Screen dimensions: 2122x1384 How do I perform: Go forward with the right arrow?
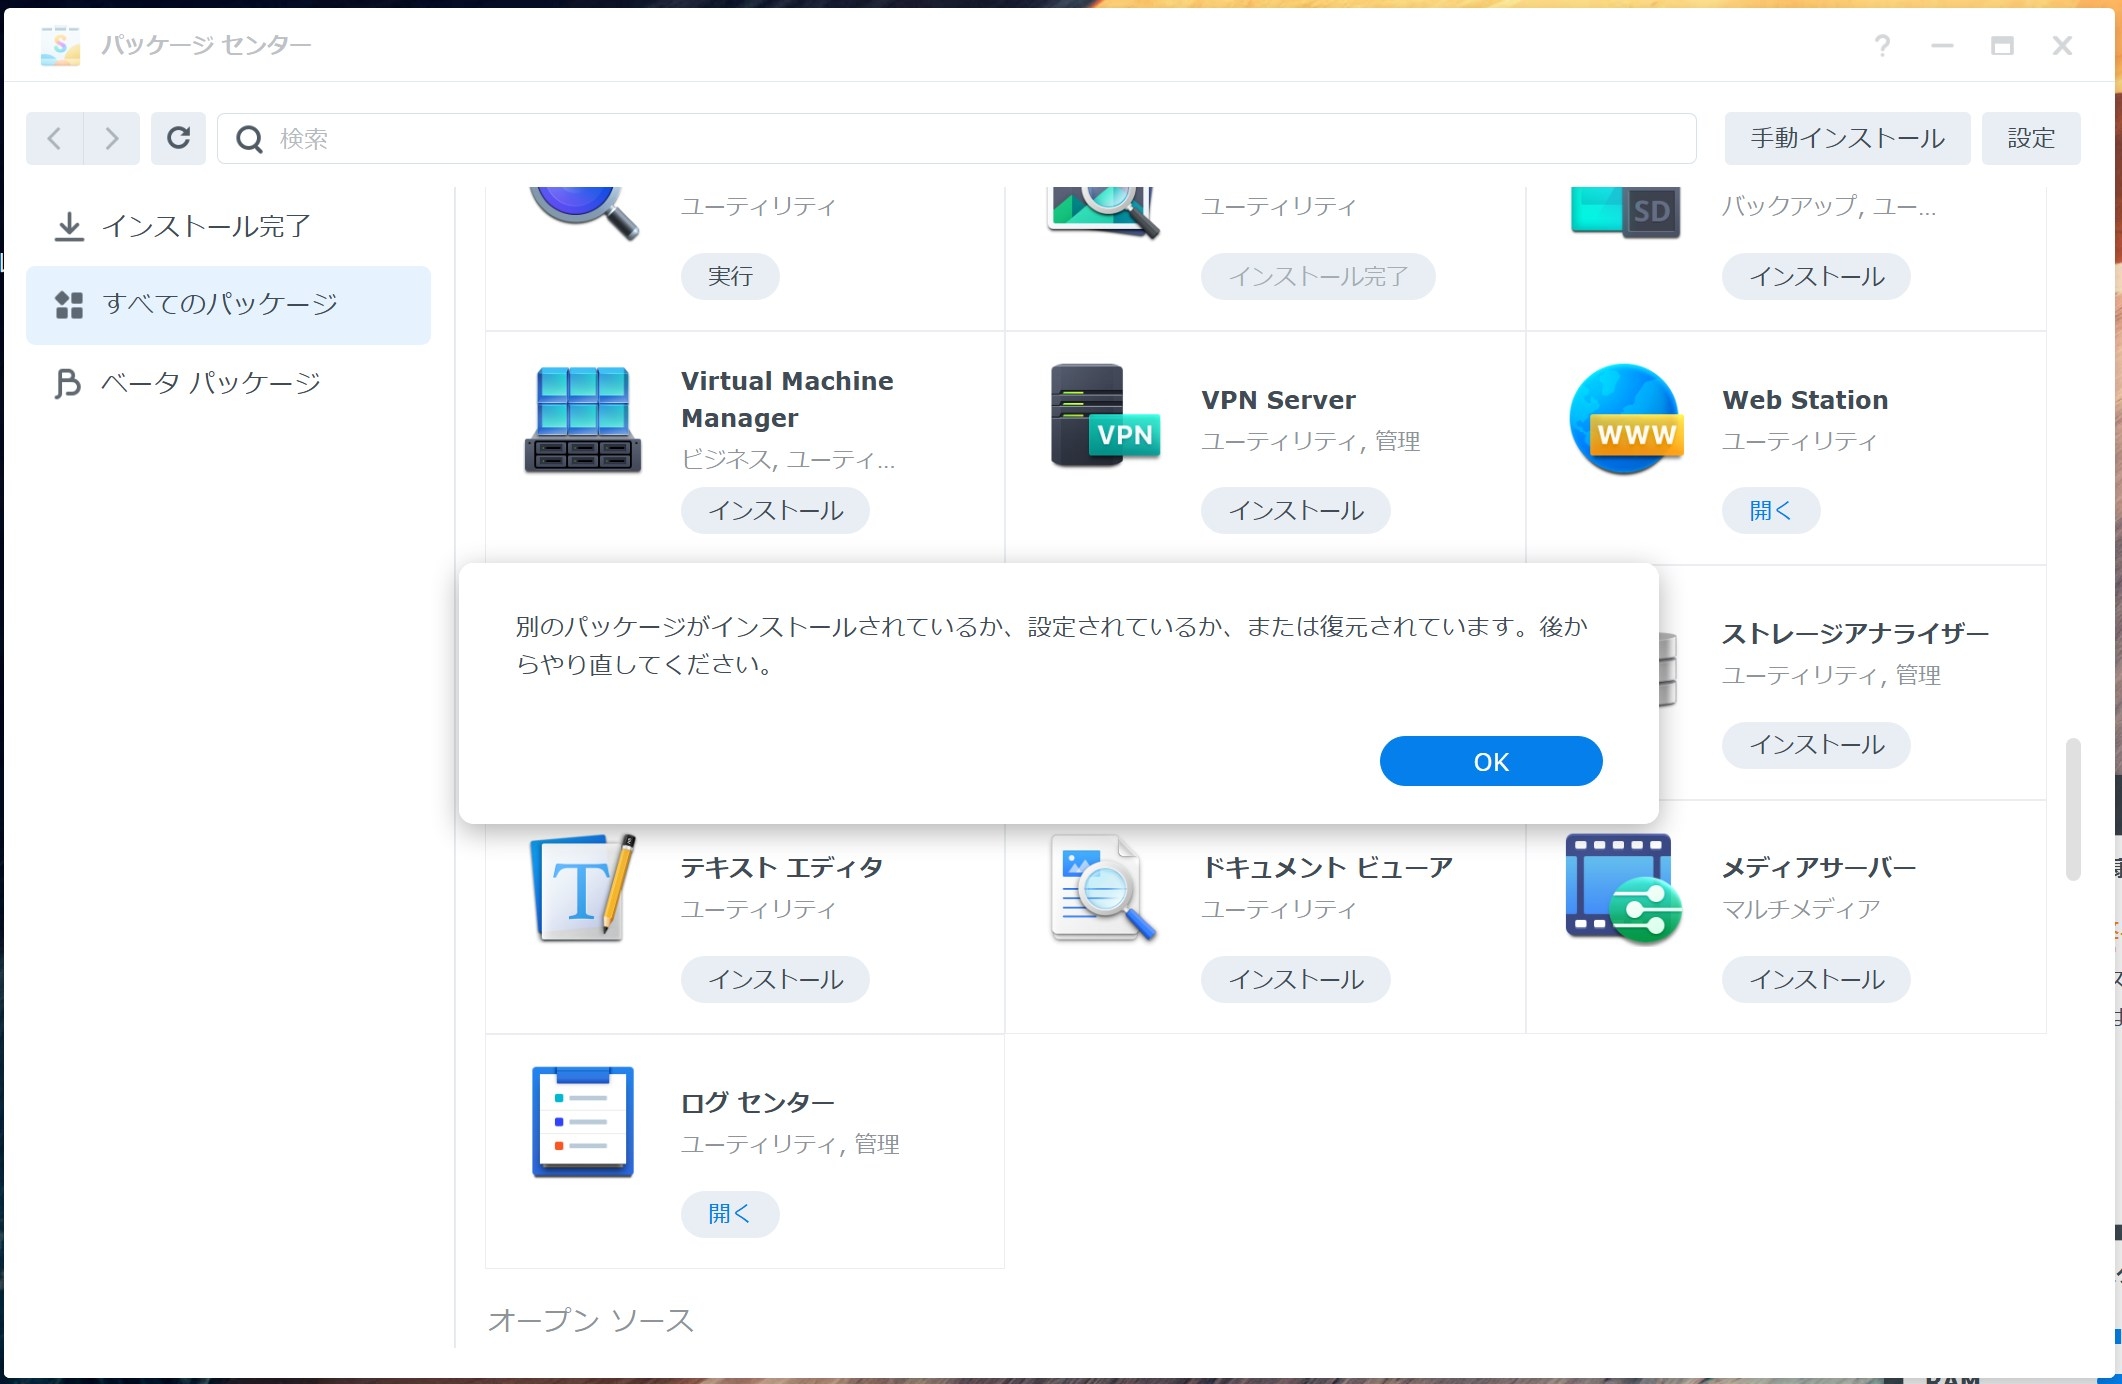coord(111,138)
